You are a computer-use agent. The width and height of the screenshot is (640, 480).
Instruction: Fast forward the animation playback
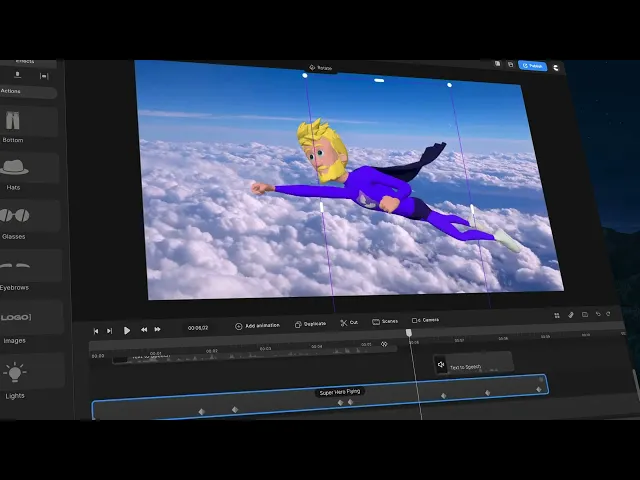pos(158,329)
